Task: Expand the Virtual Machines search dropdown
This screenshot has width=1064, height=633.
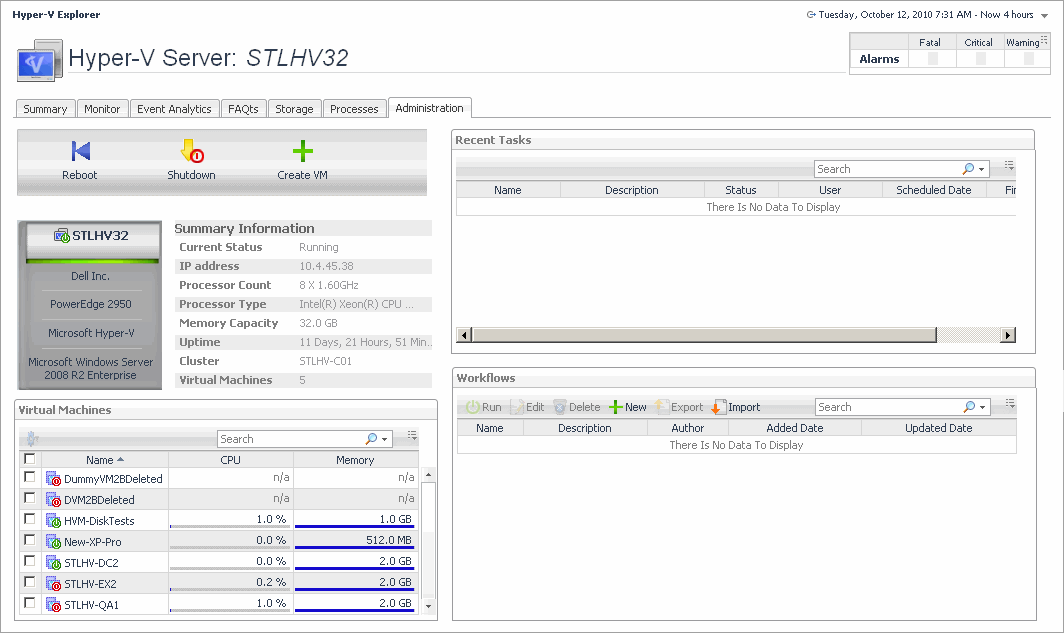Action: pos(384,439)
